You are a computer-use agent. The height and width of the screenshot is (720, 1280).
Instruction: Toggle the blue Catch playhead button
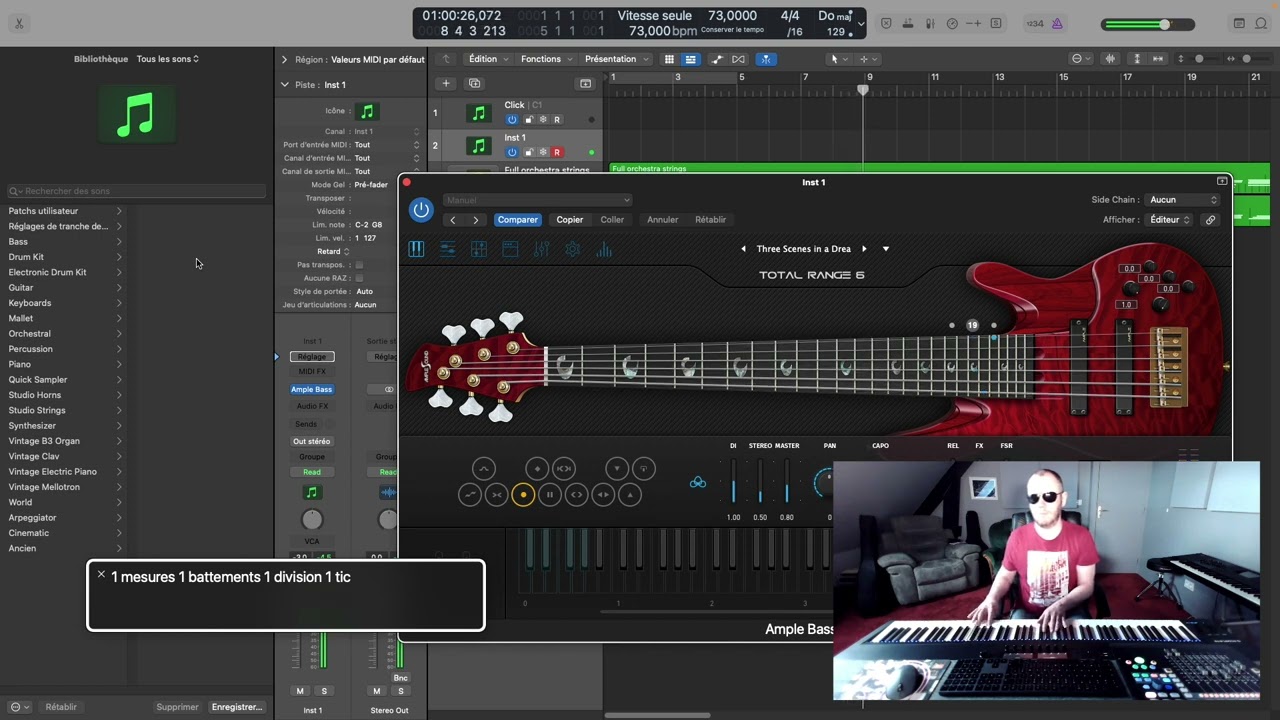pyautogui.click(x=765, y=59)
